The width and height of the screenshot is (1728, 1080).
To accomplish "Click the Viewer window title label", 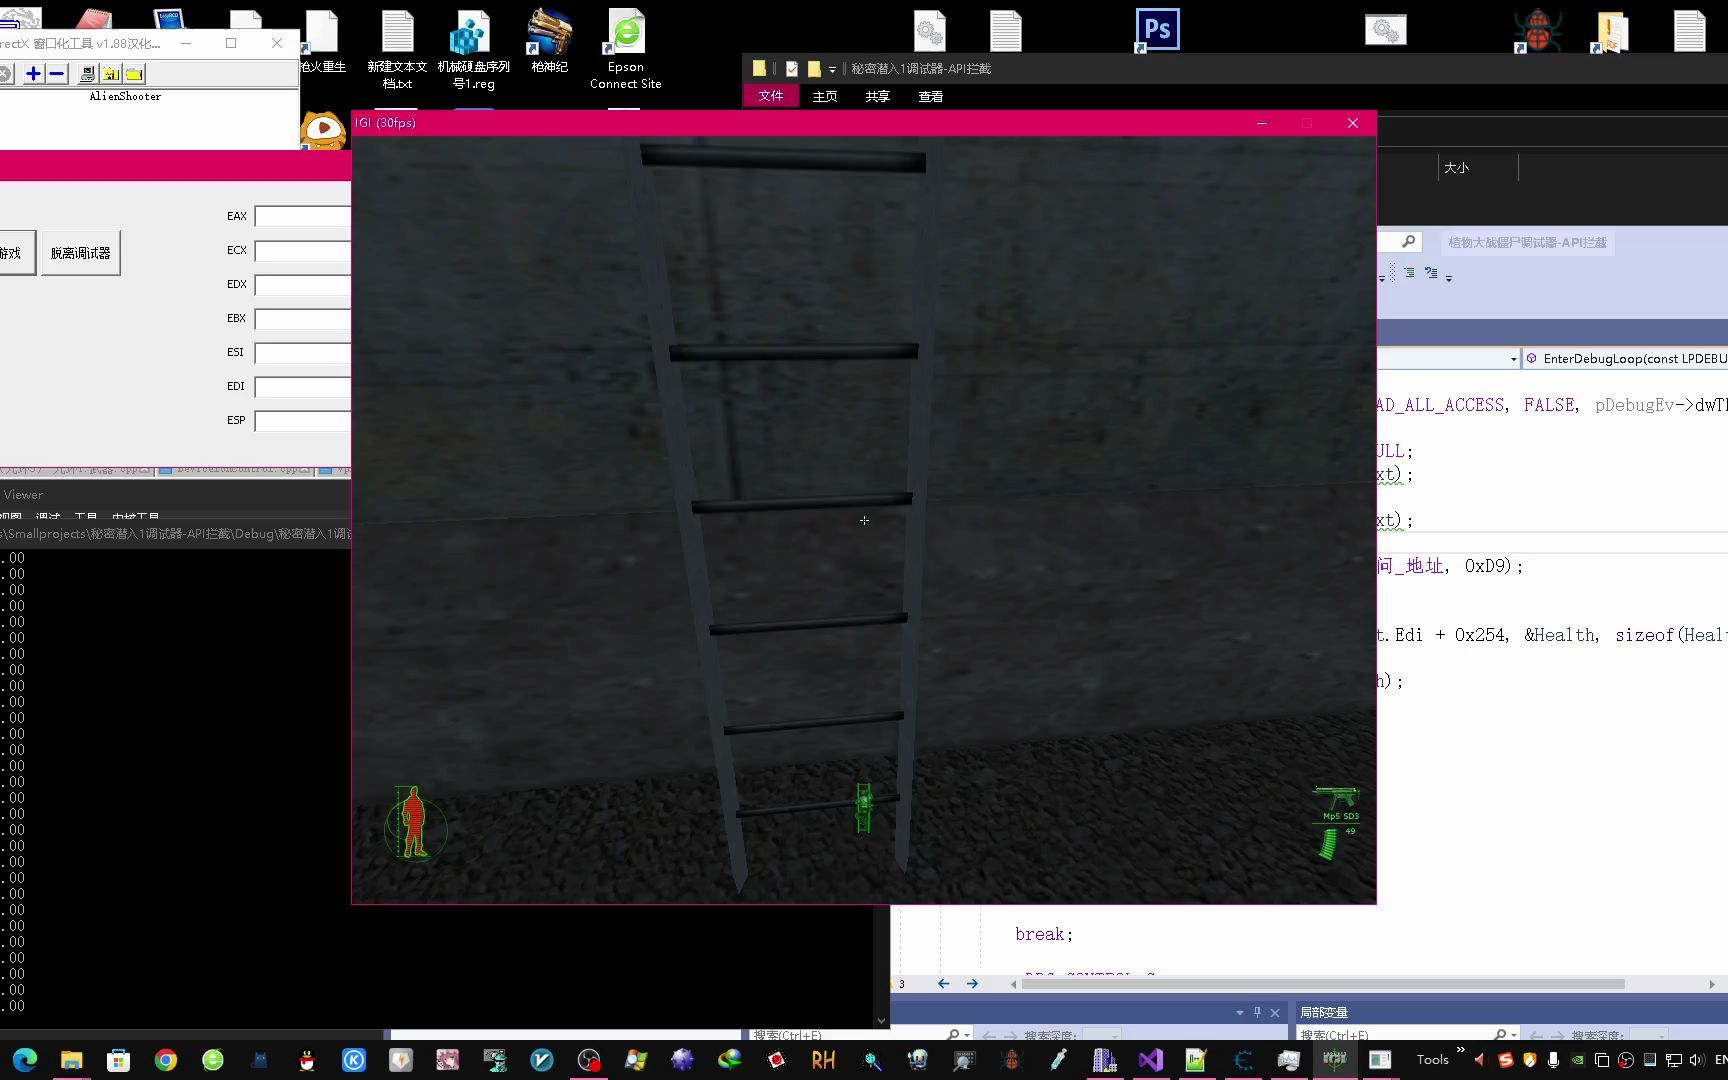I will 22,495.
